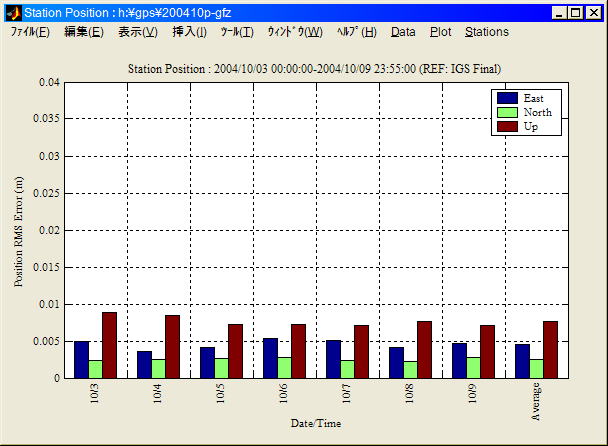Open the ツール(T) menu

point(237,32)
